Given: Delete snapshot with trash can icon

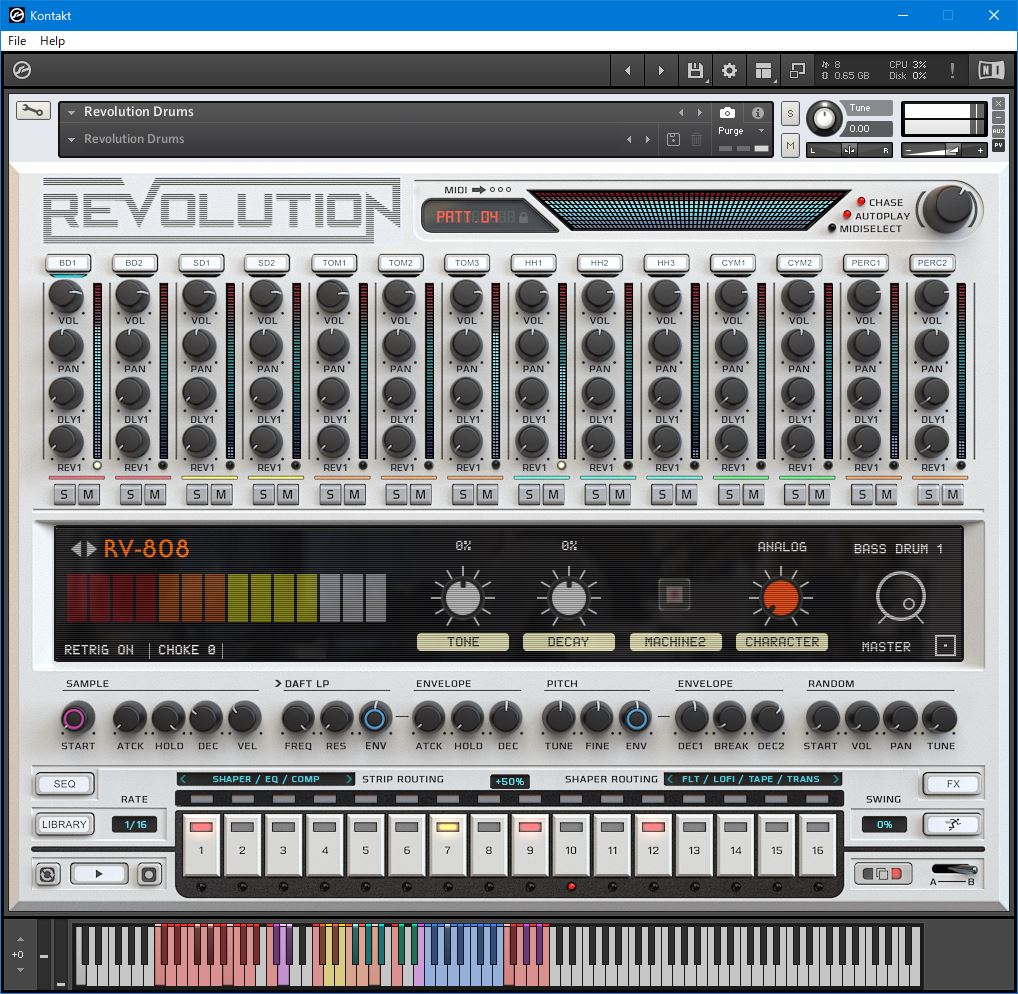Looking at the screenshot, I should pyautogui.click(x=696, y=139).
